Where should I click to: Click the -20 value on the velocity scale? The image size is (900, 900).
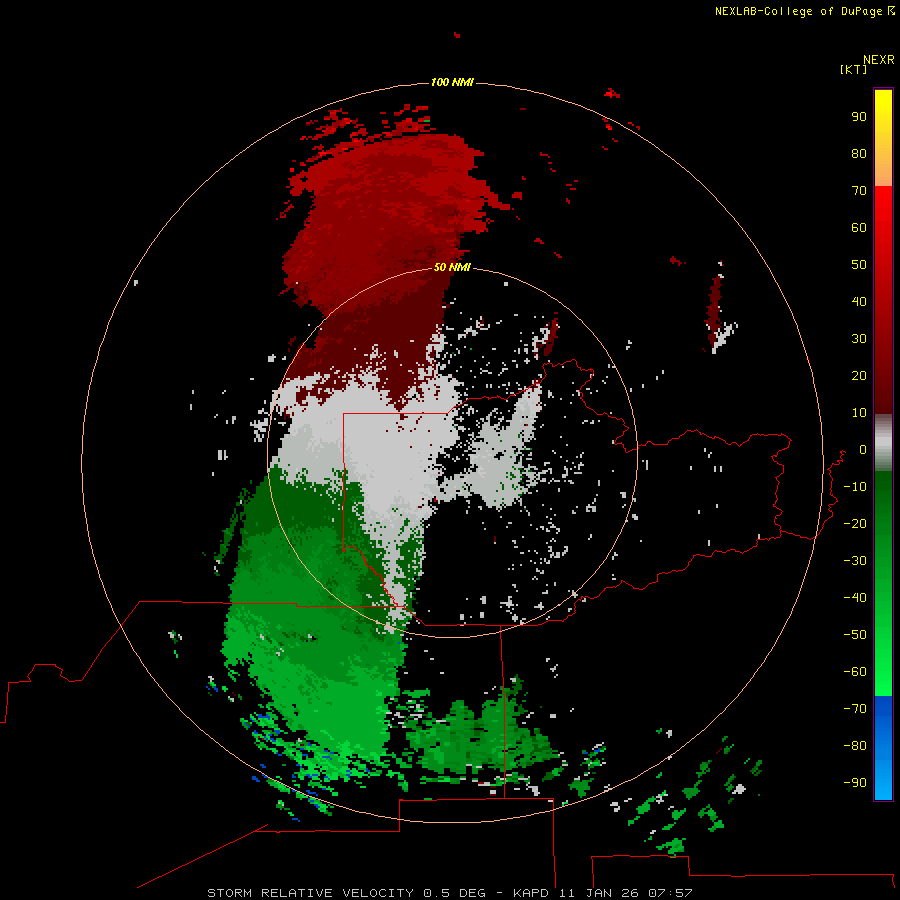click(855, 524)
